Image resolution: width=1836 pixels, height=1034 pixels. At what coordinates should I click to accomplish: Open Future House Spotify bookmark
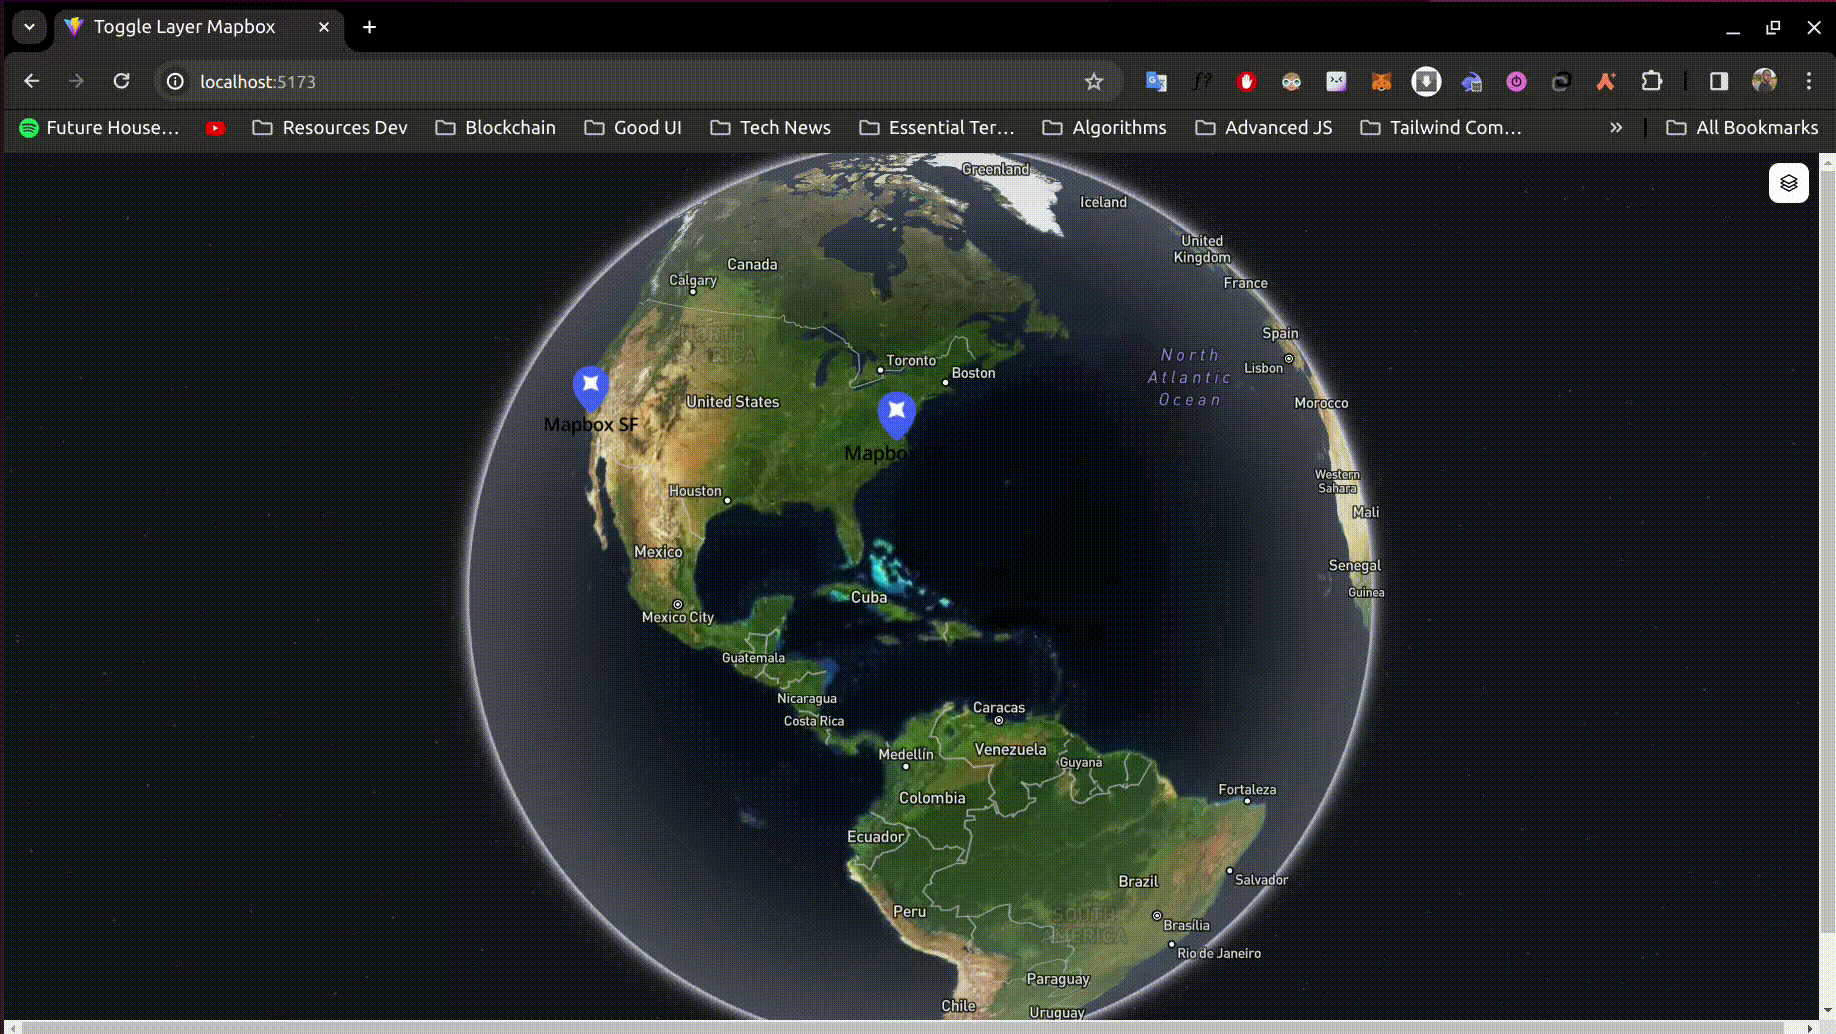(x=99, y=128)
